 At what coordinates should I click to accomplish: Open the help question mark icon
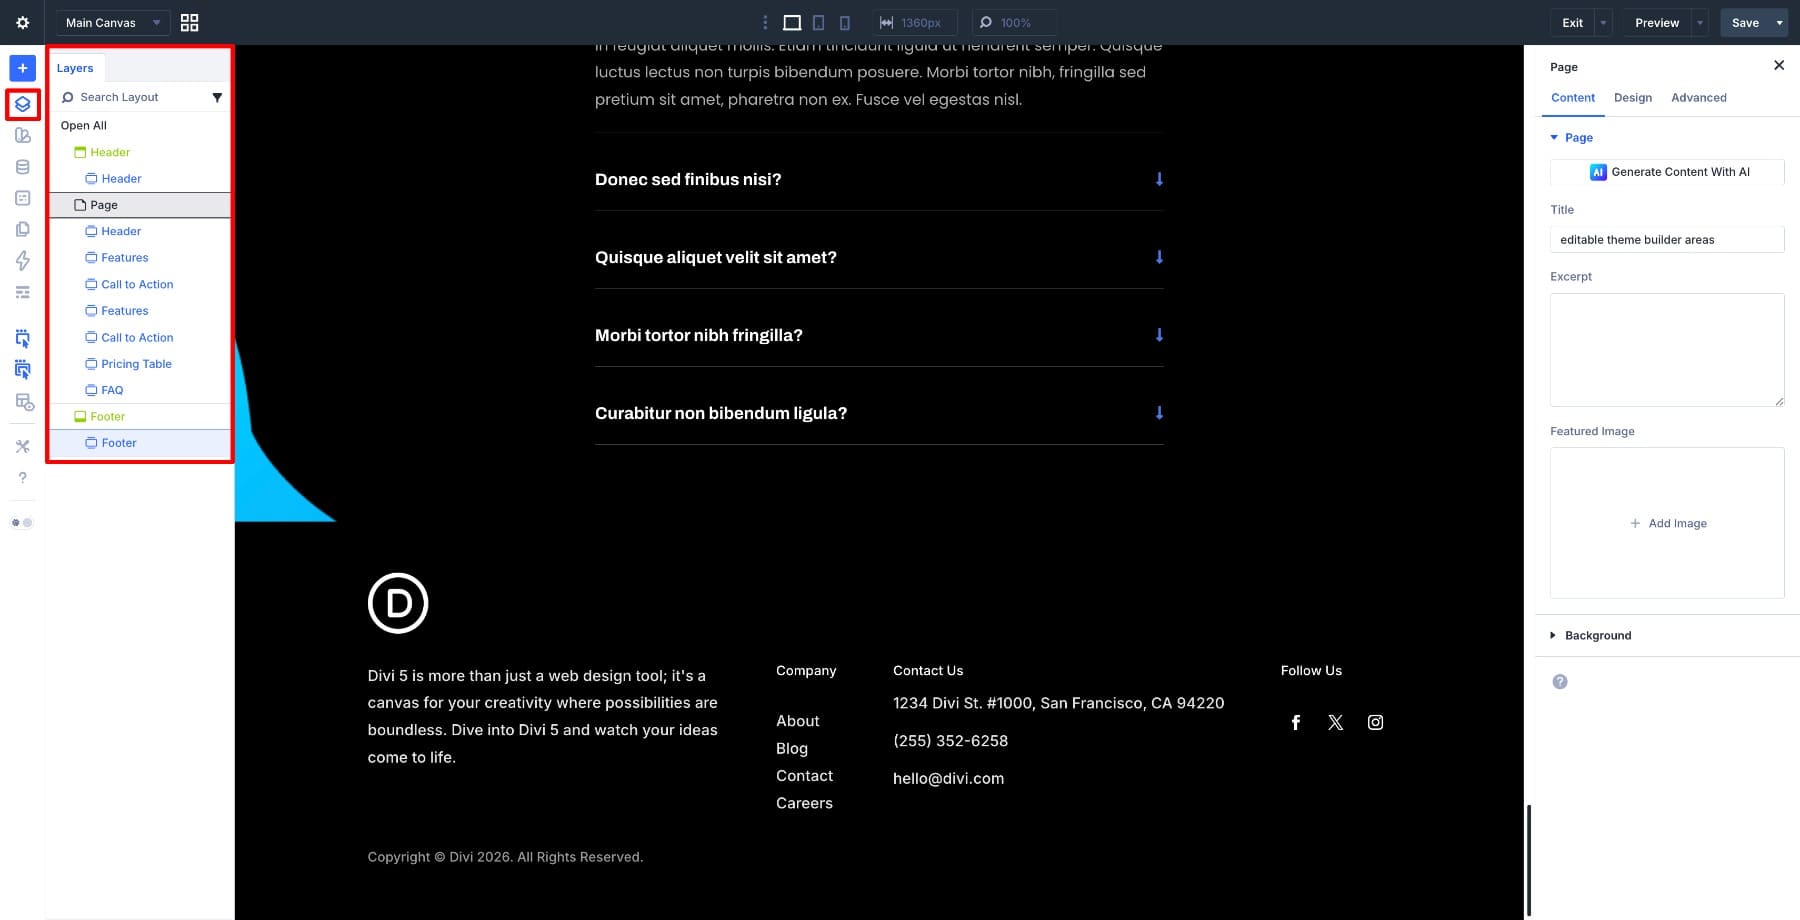click(x=22, y=478)
